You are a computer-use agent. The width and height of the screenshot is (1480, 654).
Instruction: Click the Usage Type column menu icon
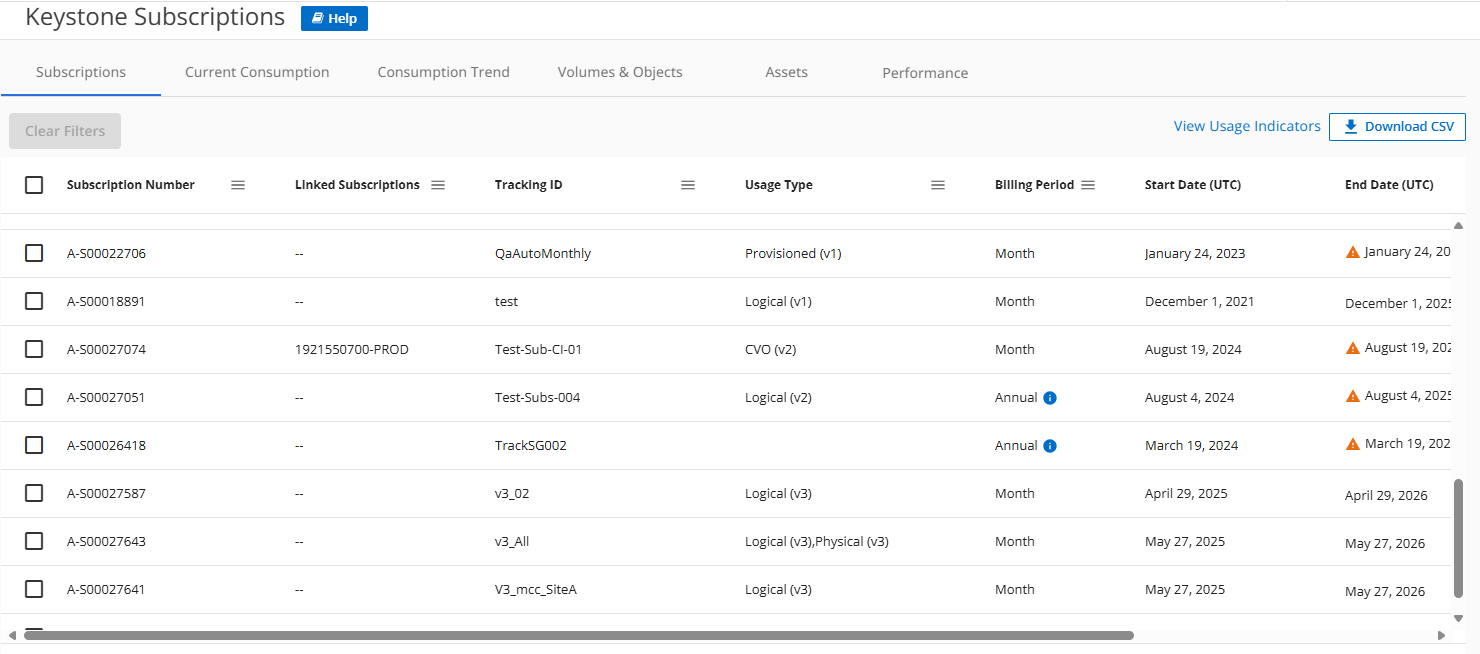pos(938,185)
